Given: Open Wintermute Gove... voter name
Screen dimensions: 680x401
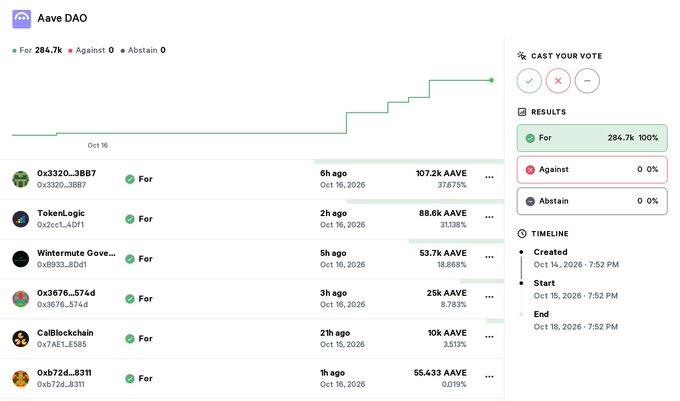Looking at the screenshot, I should tap(76, 253).
